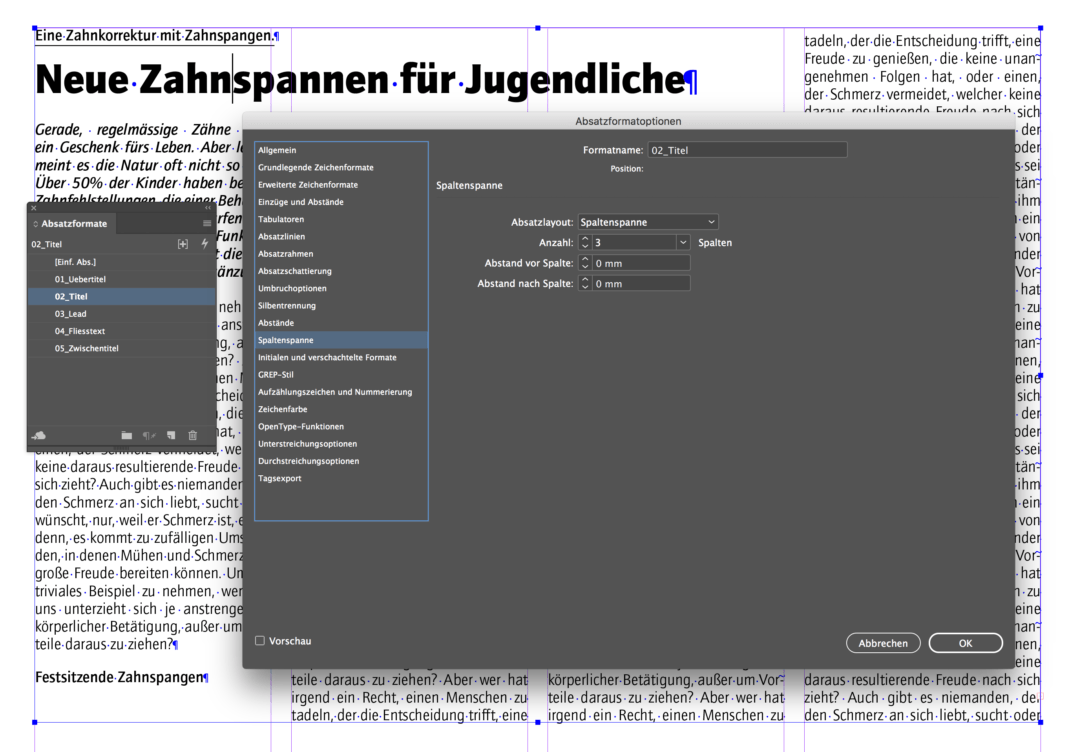Viewport: 1068px width, 752px height.
Task: Enable the Vorschau checkbox
Action: click(x=260, y=641)
